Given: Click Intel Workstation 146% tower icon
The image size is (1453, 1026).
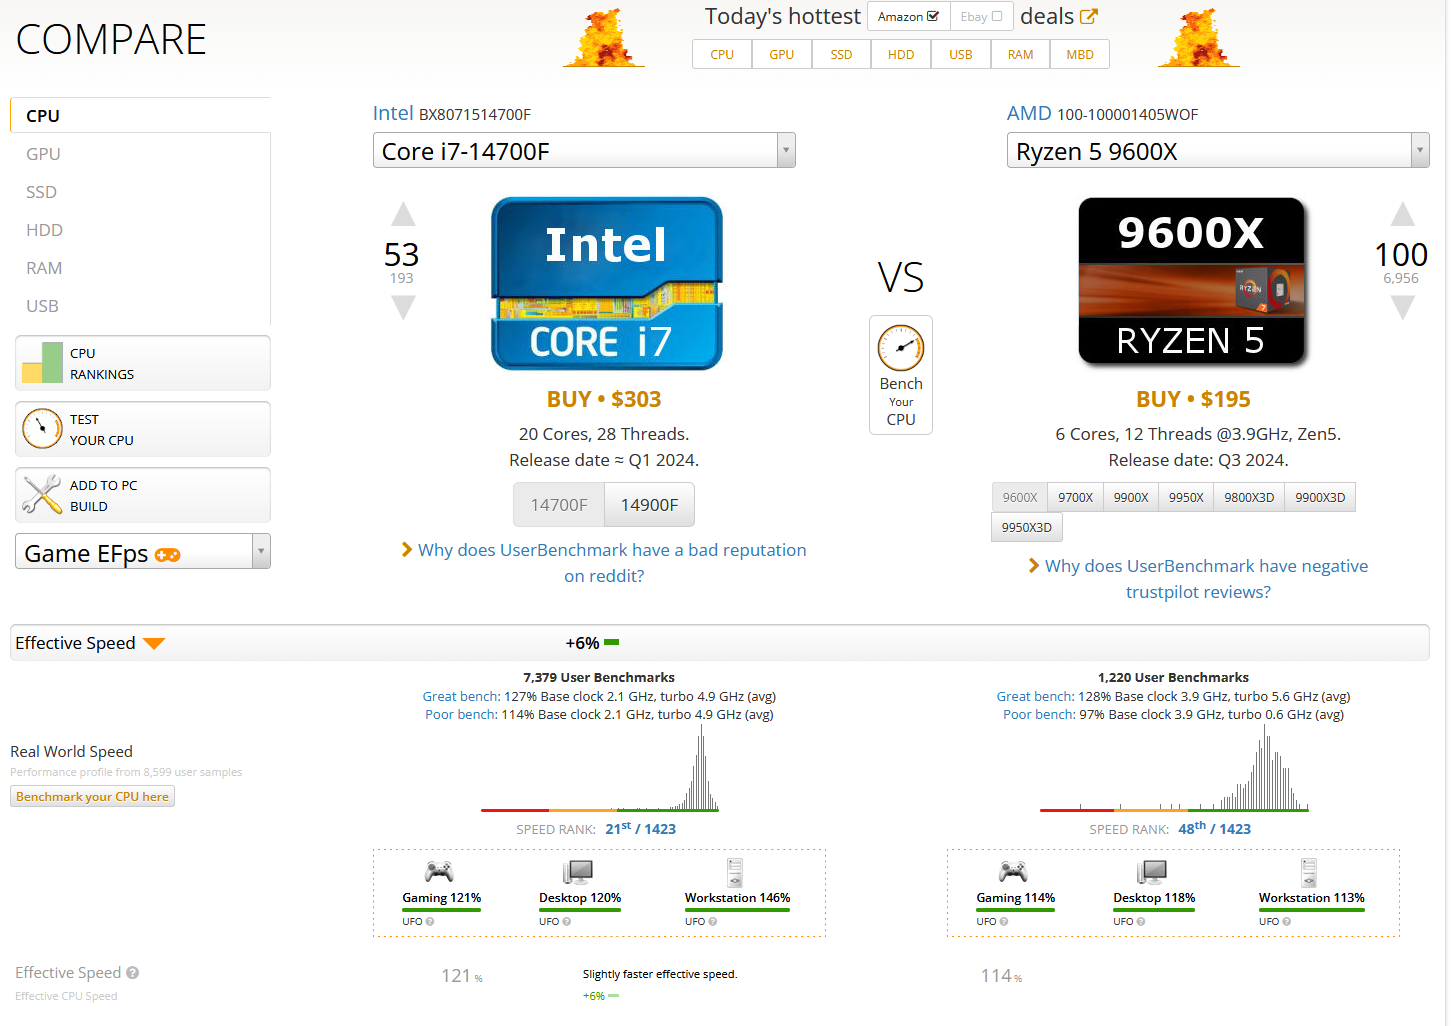Looking at the screenshot, I should click(x=735, y=872).
